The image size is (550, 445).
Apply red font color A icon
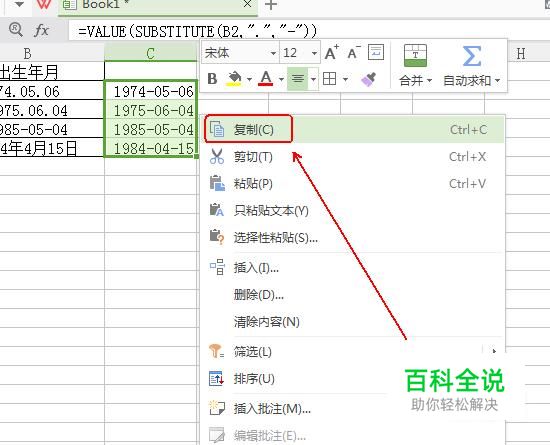pos(266,79)
